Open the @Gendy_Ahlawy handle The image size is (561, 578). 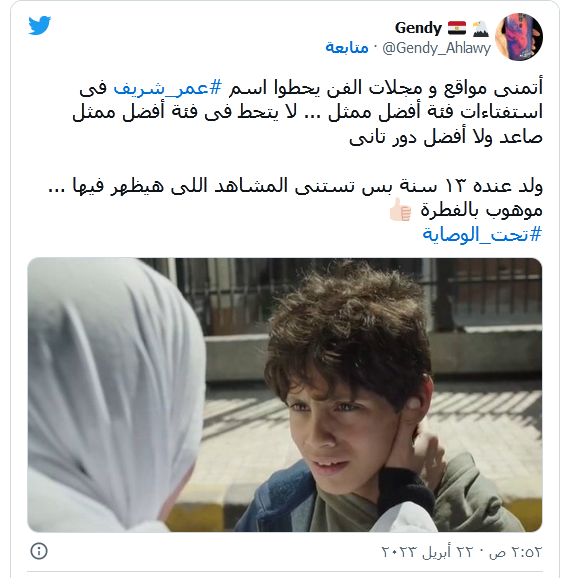[x=437, y=48]
